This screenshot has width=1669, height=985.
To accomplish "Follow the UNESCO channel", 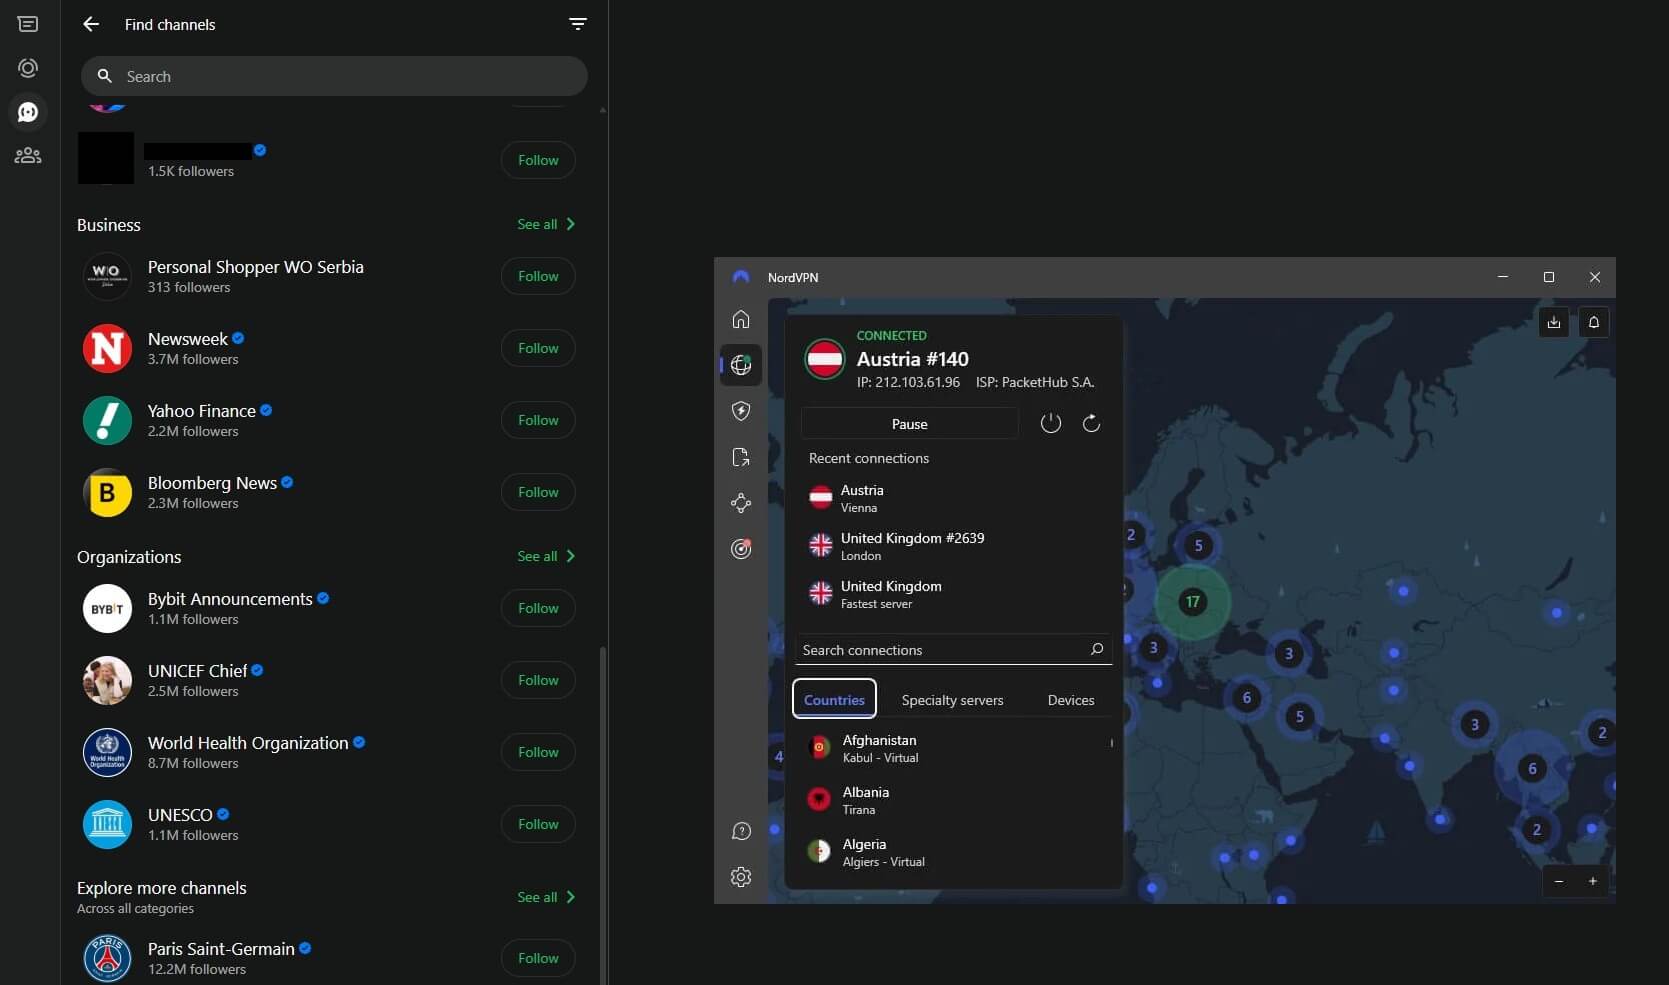I will click(538, 824).
